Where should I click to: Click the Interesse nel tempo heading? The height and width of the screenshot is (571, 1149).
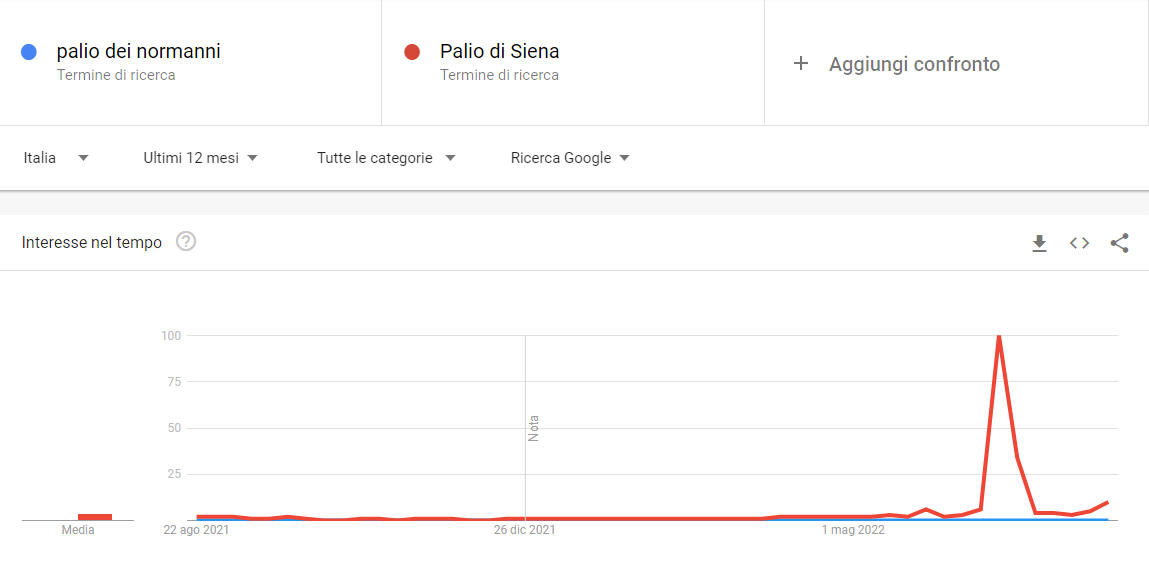92,242
